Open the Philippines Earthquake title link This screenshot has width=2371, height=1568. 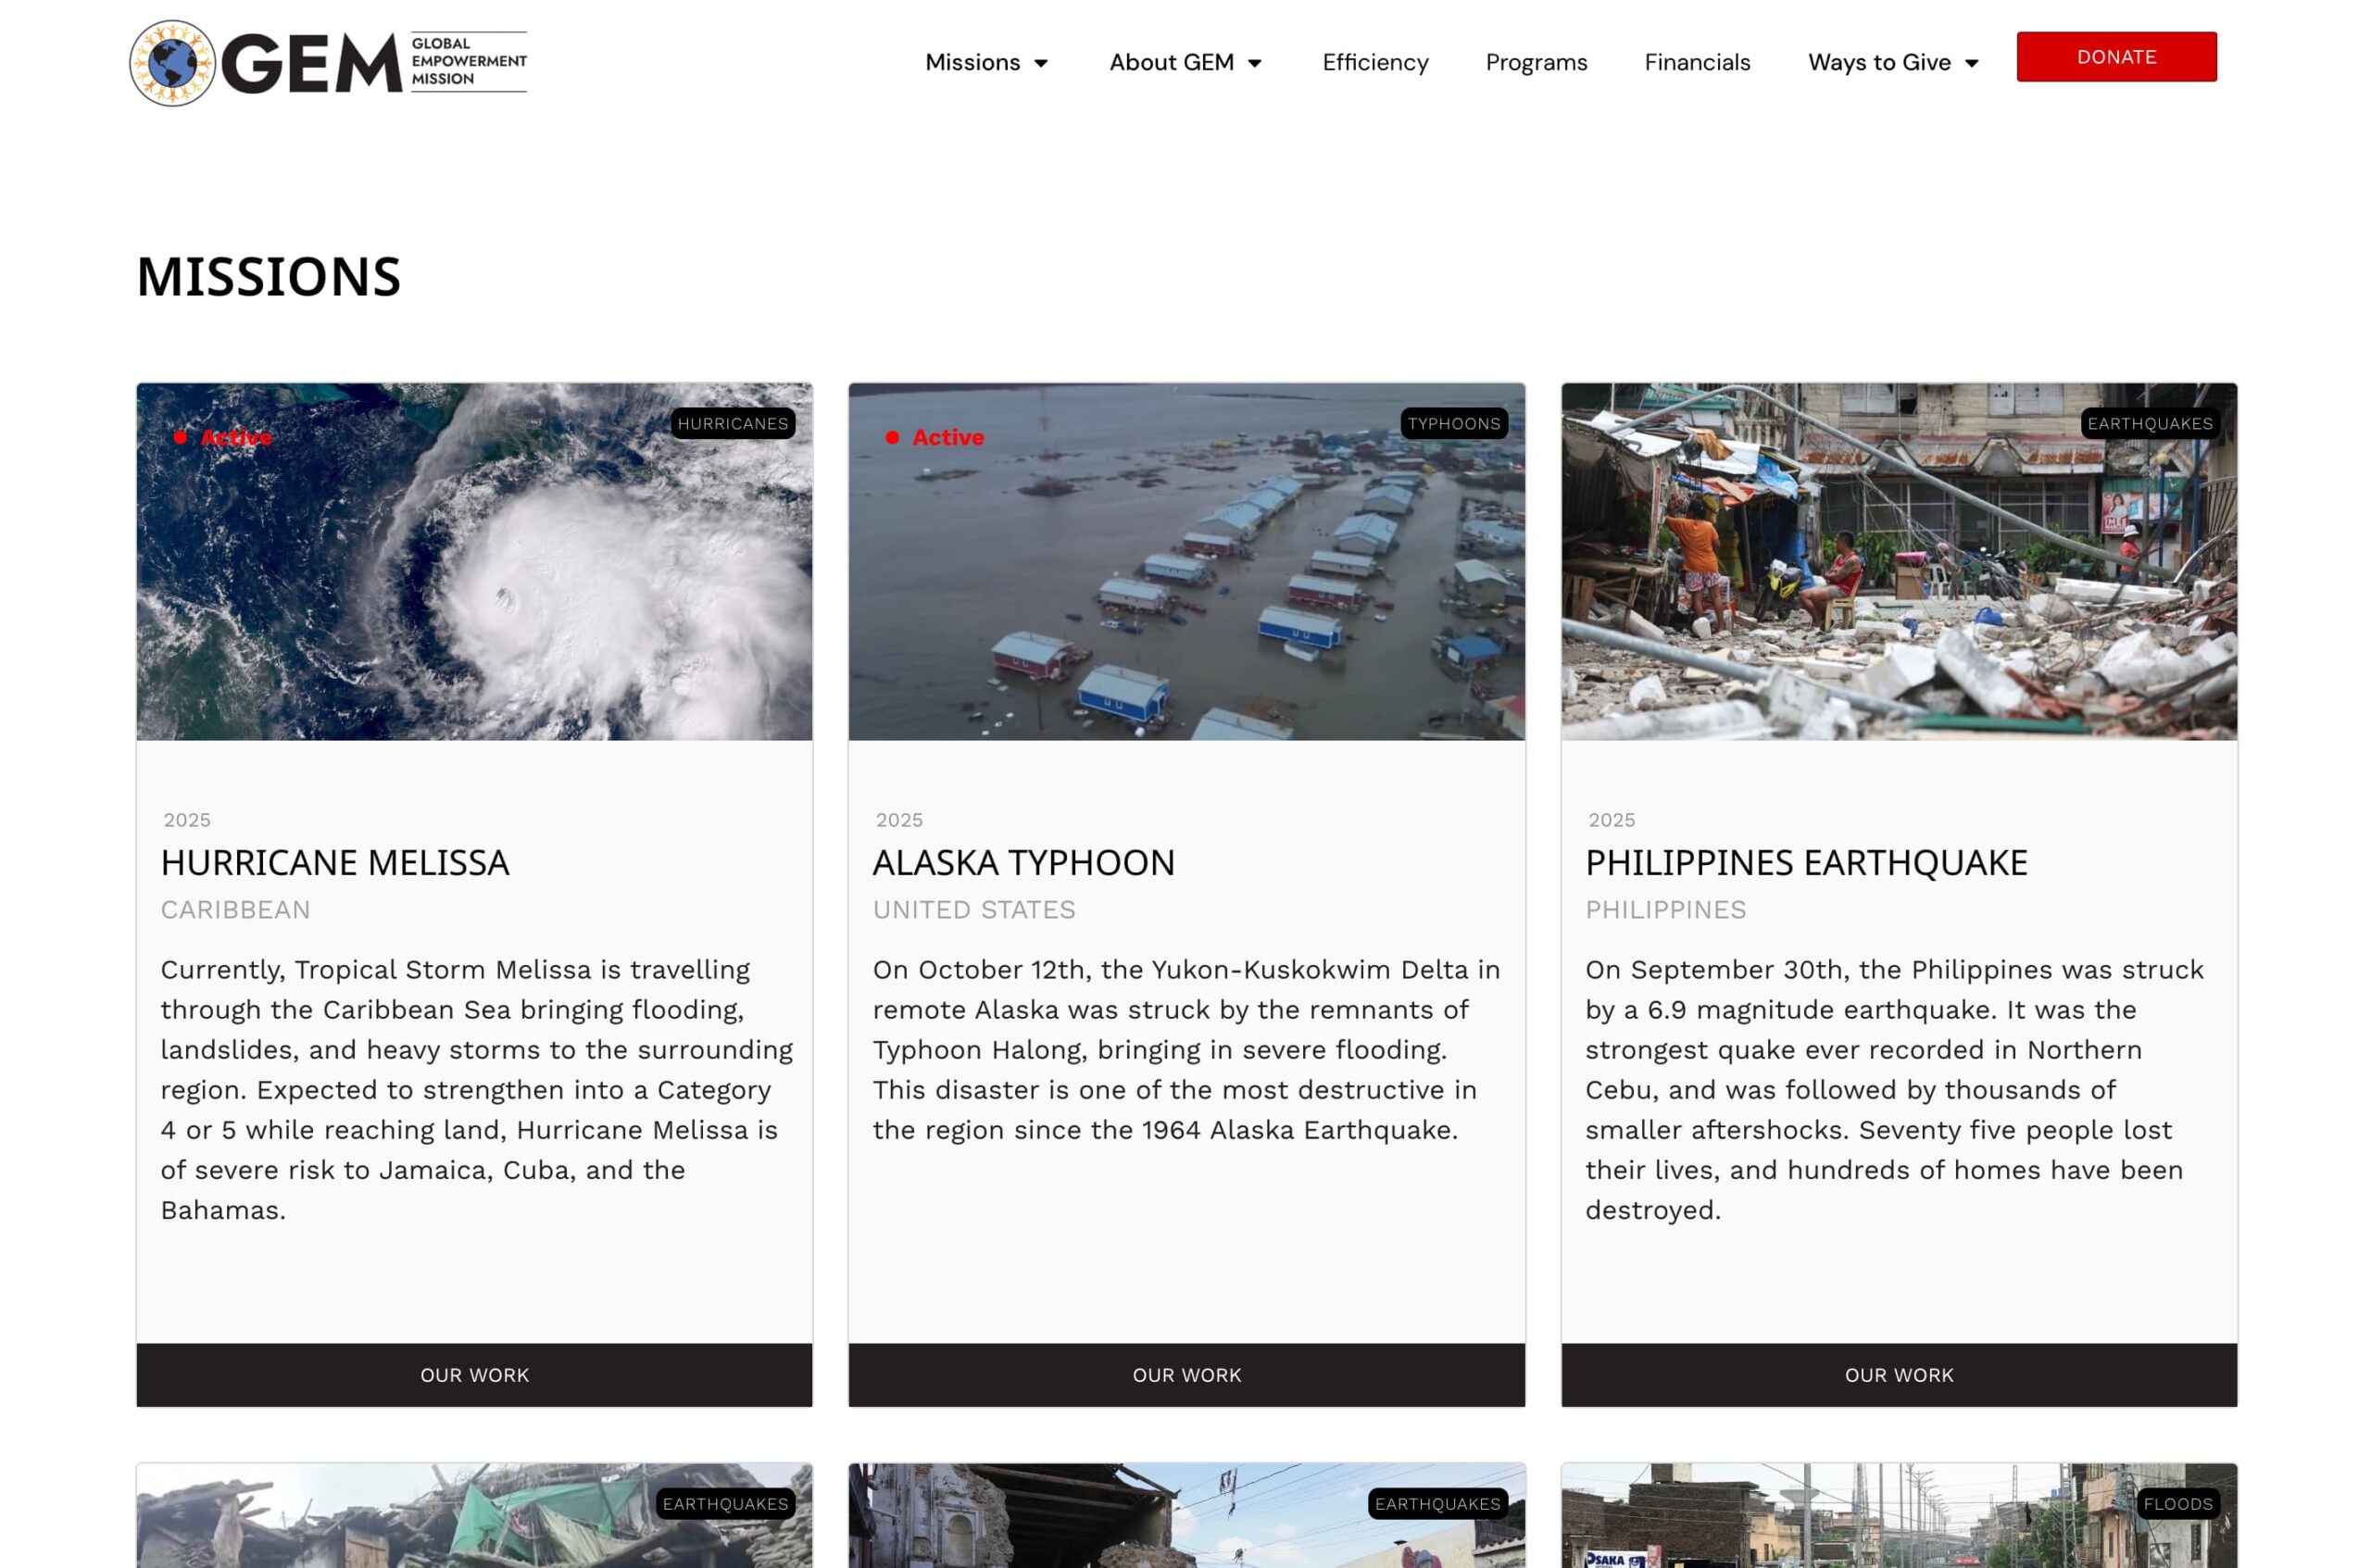1805,862
